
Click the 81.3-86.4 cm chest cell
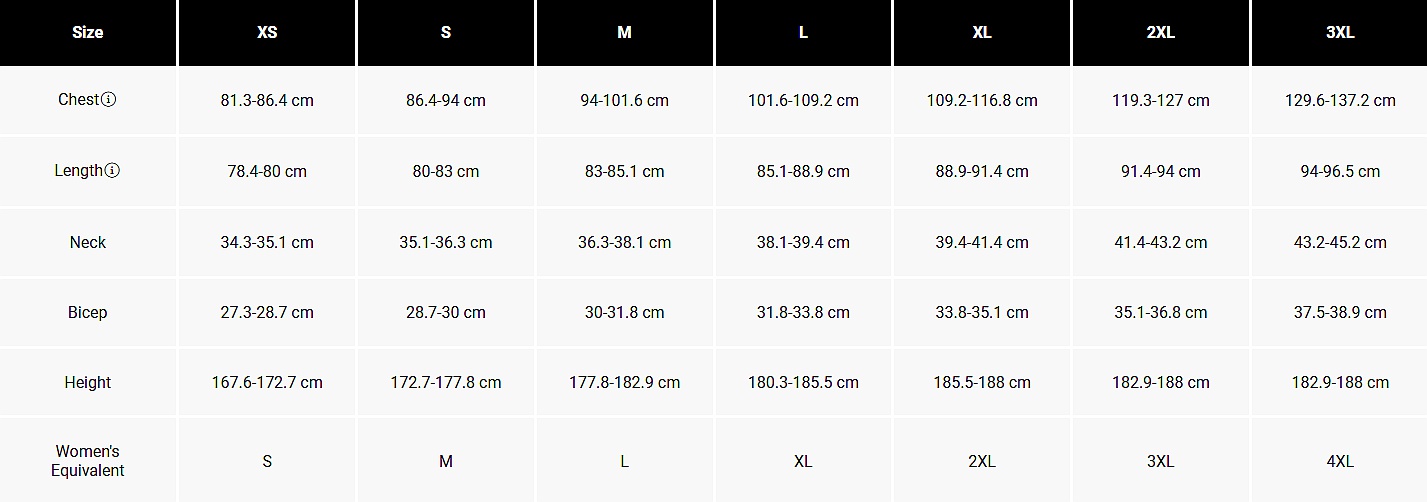pyautogui.click(x=267, y=100)
